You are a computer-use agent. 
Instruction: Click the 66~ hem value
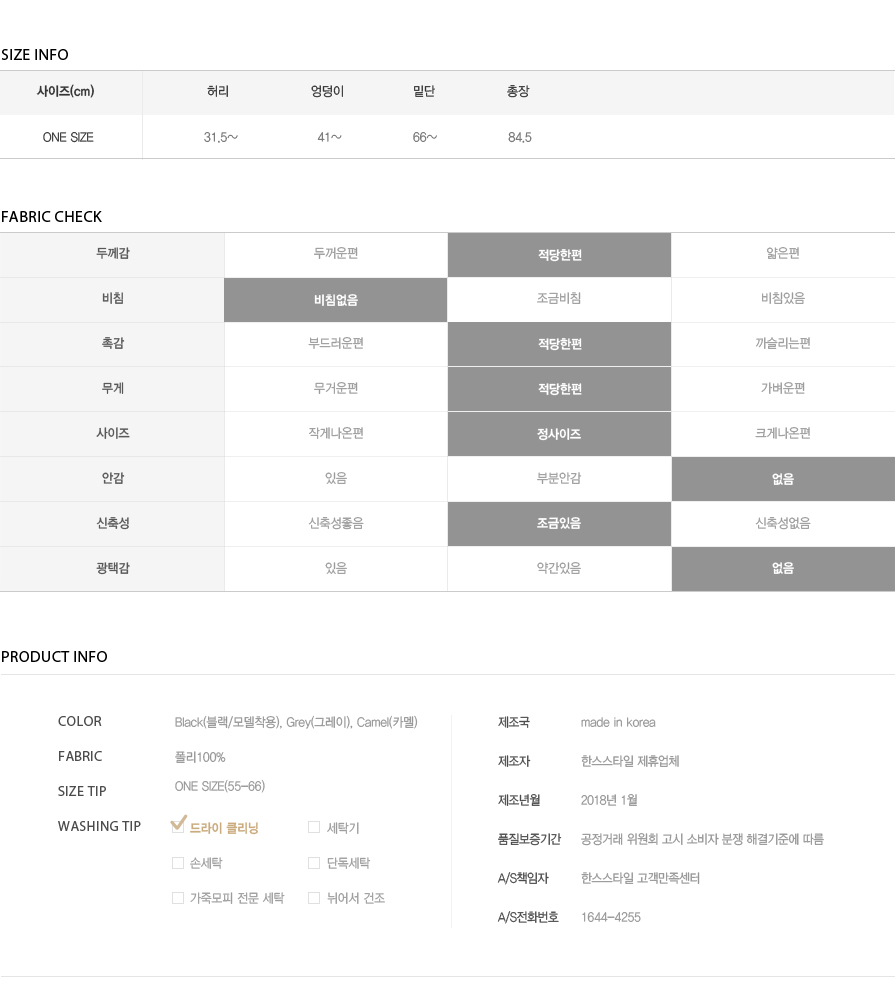(x=425, y=137)
